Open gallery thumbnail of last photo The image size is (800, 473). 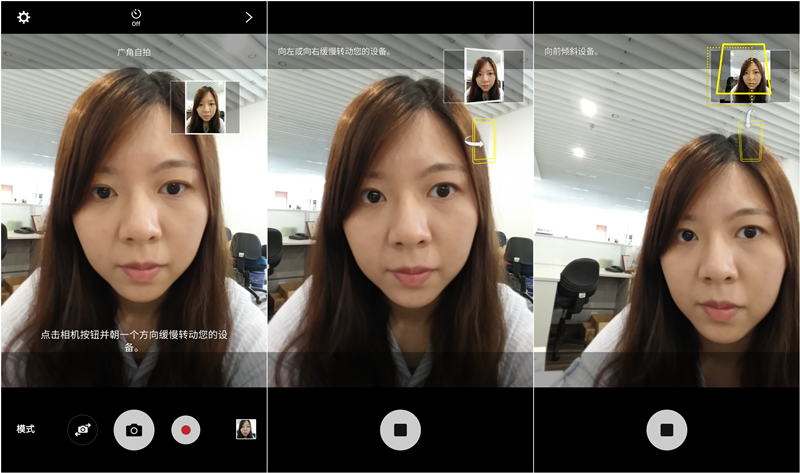click(x=246, y=429)
